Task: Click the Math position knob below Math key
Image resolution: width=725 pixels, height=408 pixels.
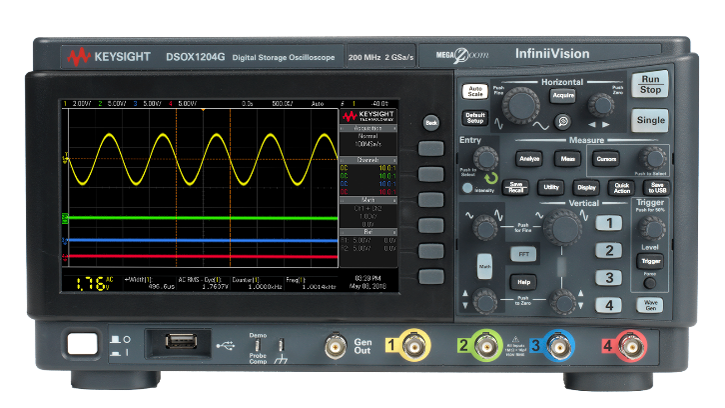Action: point(485,302)
